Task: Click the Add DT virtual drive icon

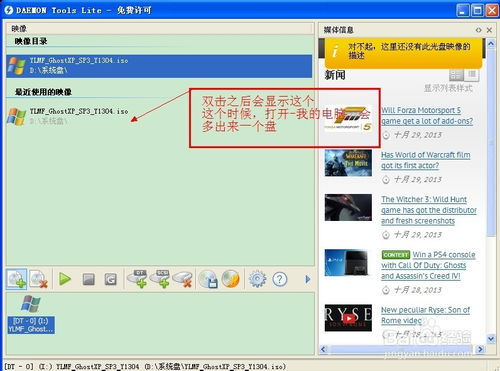Action: click(137, 279)
